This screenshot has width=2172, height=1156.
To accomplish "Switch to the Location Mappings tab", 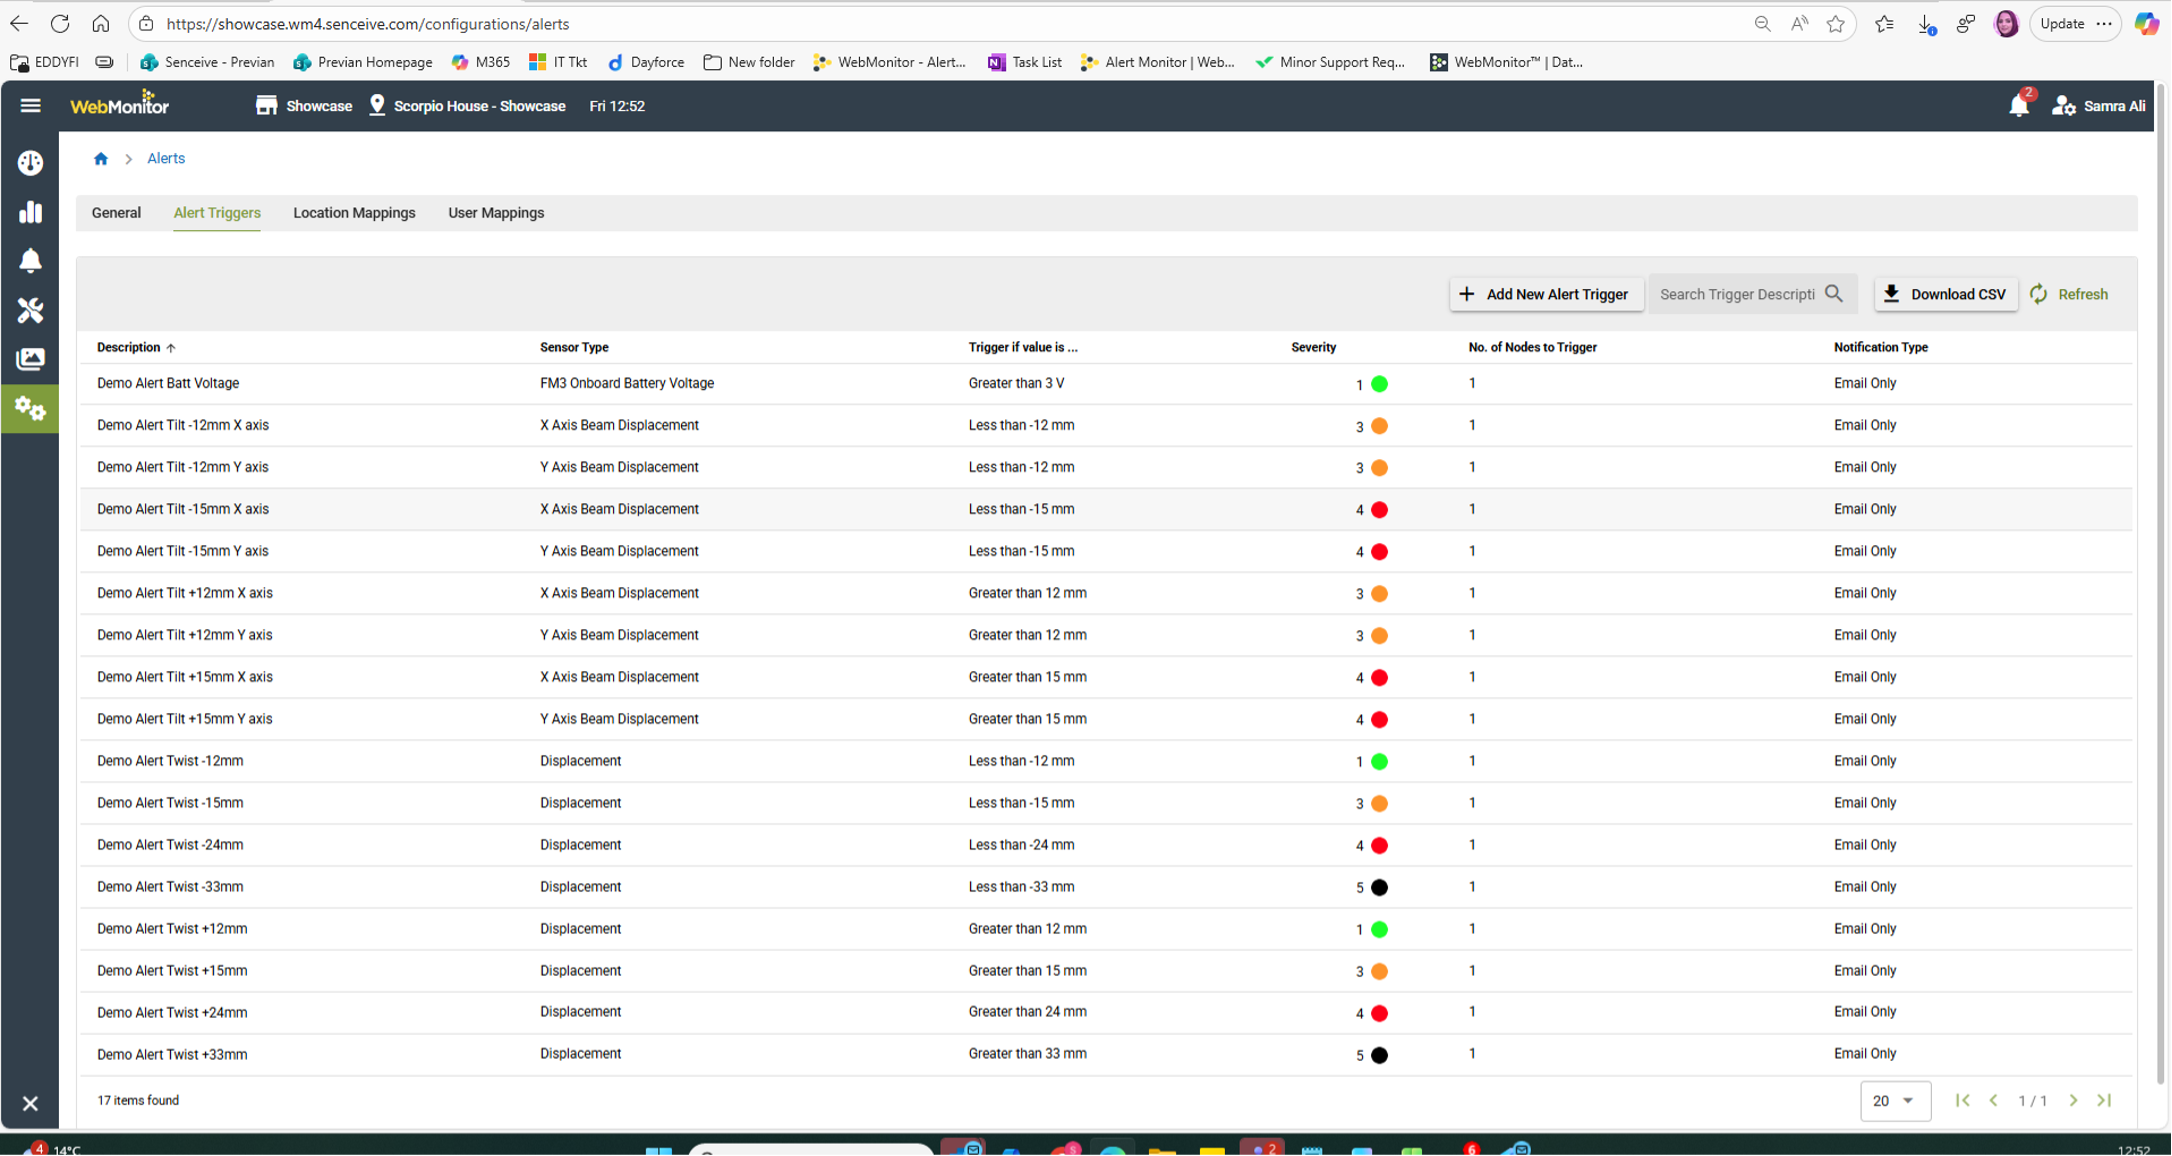I will click(x=354, y=213).
